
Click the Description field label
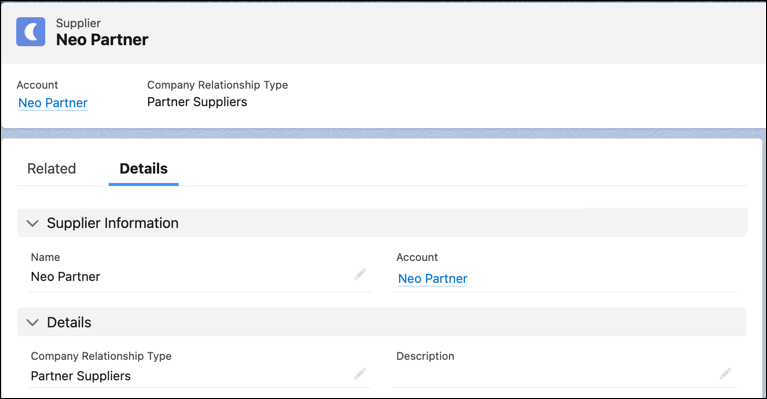click(x=425, y=356)
